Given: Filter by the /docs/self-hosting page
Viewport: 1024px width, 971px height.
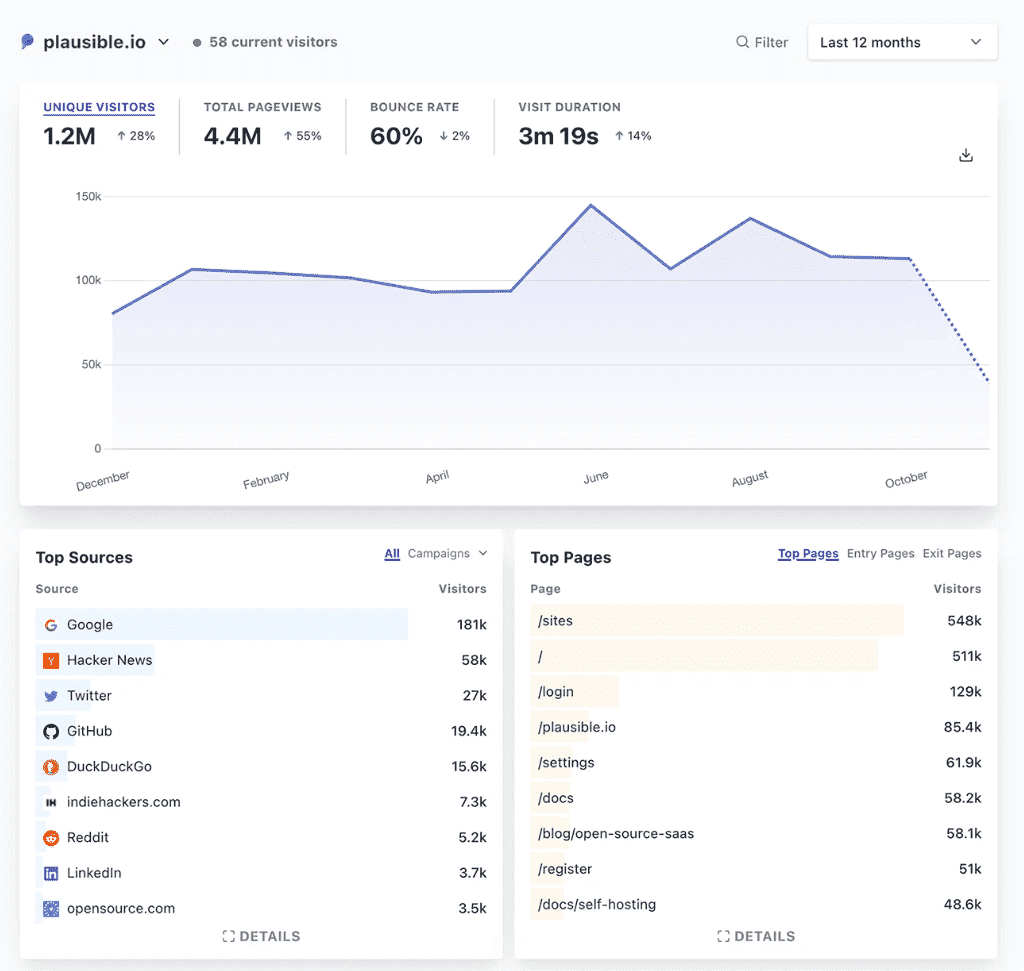Looking at the screenshot, I should click(x=597, y=904).
